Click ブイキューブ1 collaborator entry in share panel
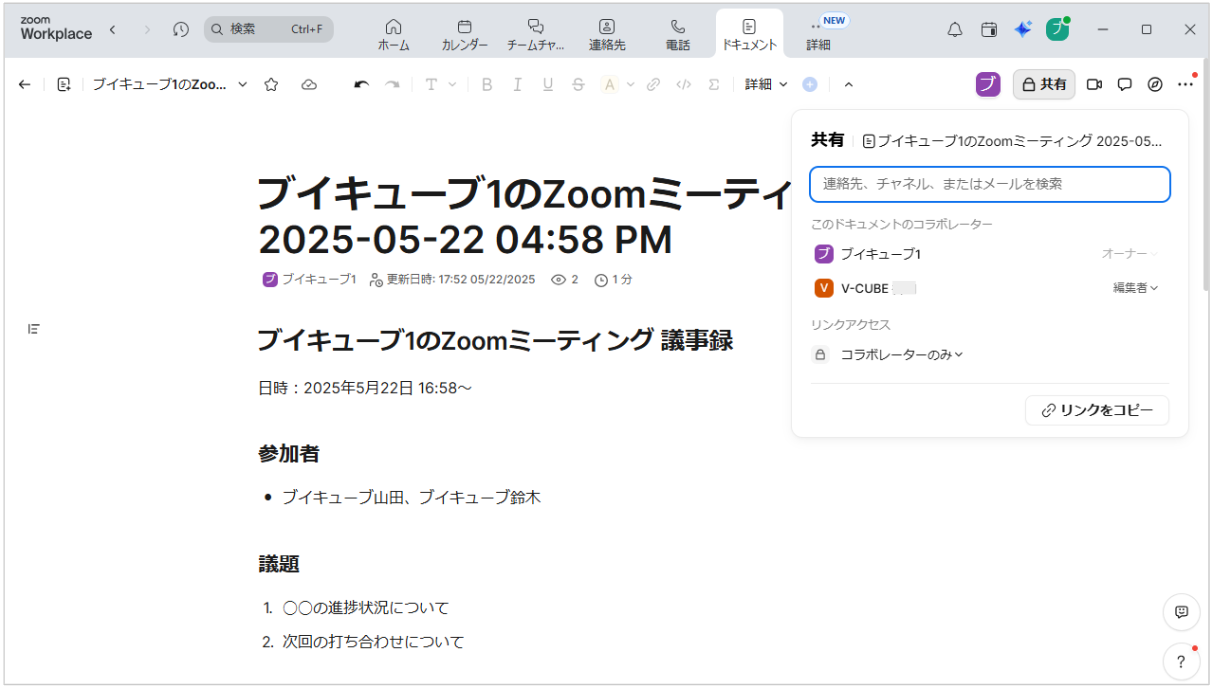 point(868,254)
